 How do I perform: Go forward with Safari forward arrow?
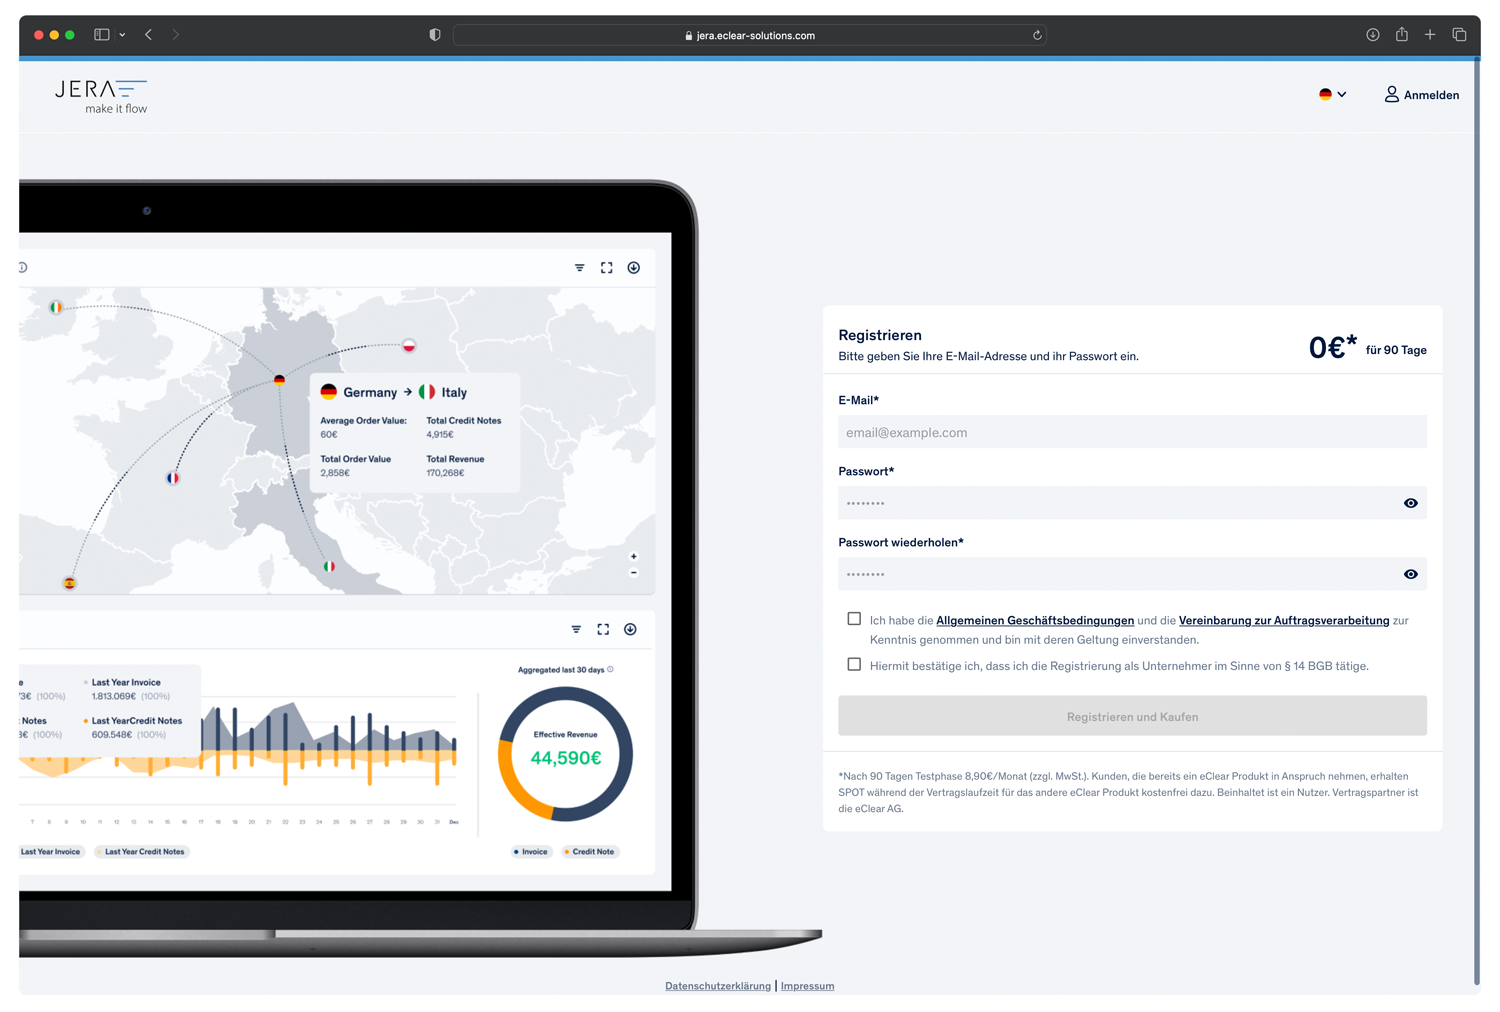point(176,35)
